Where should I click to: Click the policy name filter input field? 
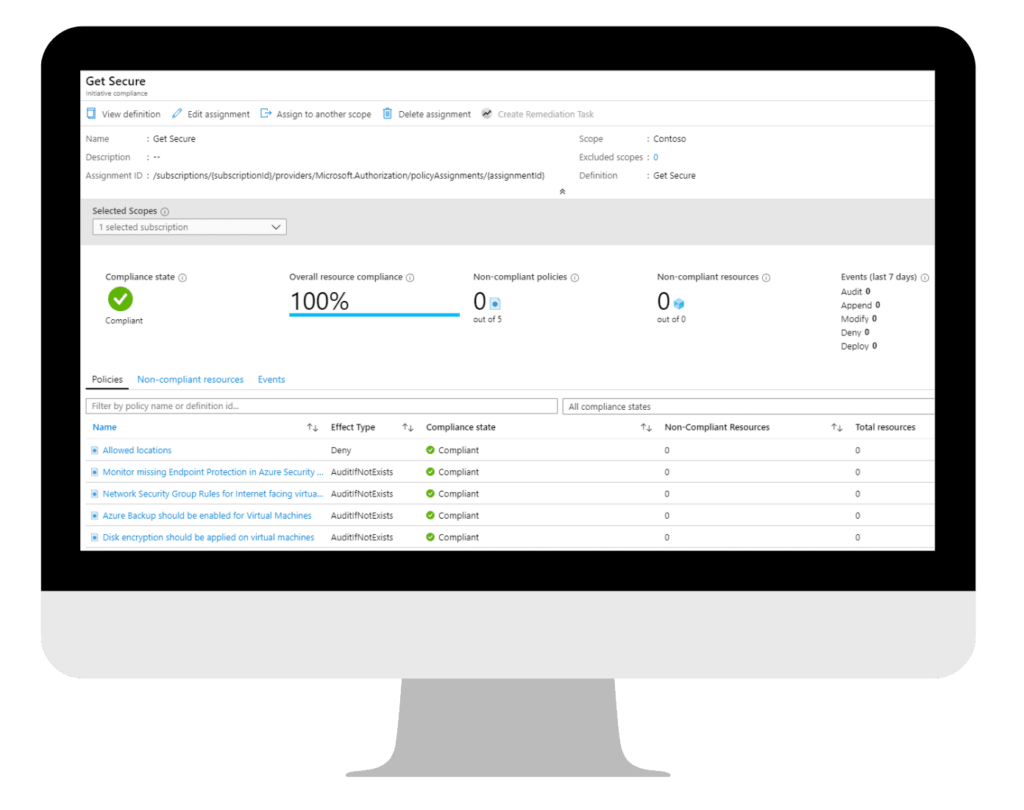coord(320,406)
